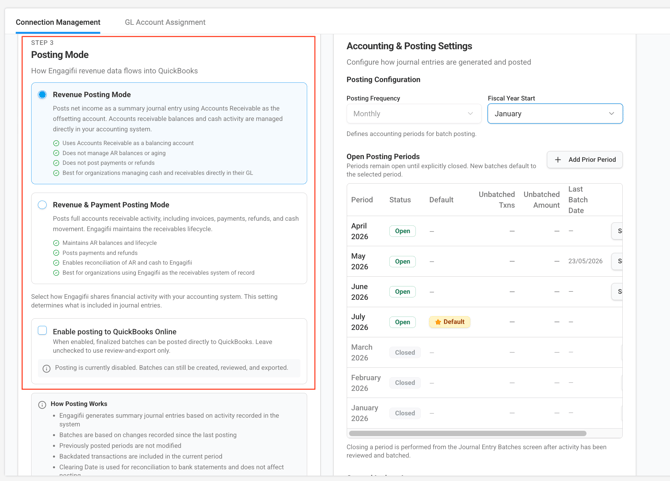Click the horizontal scrollbar under periods table
670x481 pixels.
(x=467, y=434)
